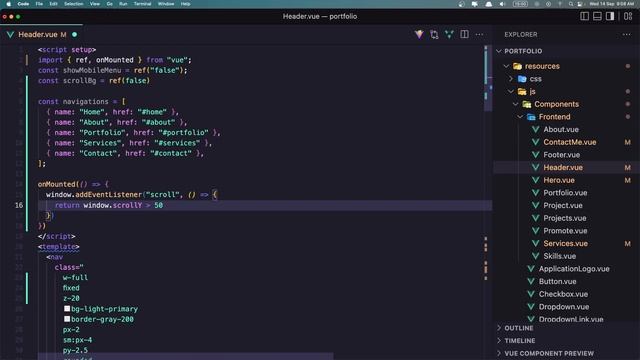The width and height of the screenshot is (640, 360).
Task: Toggle the secondary side bar layout button
Action: click(610, 16)
